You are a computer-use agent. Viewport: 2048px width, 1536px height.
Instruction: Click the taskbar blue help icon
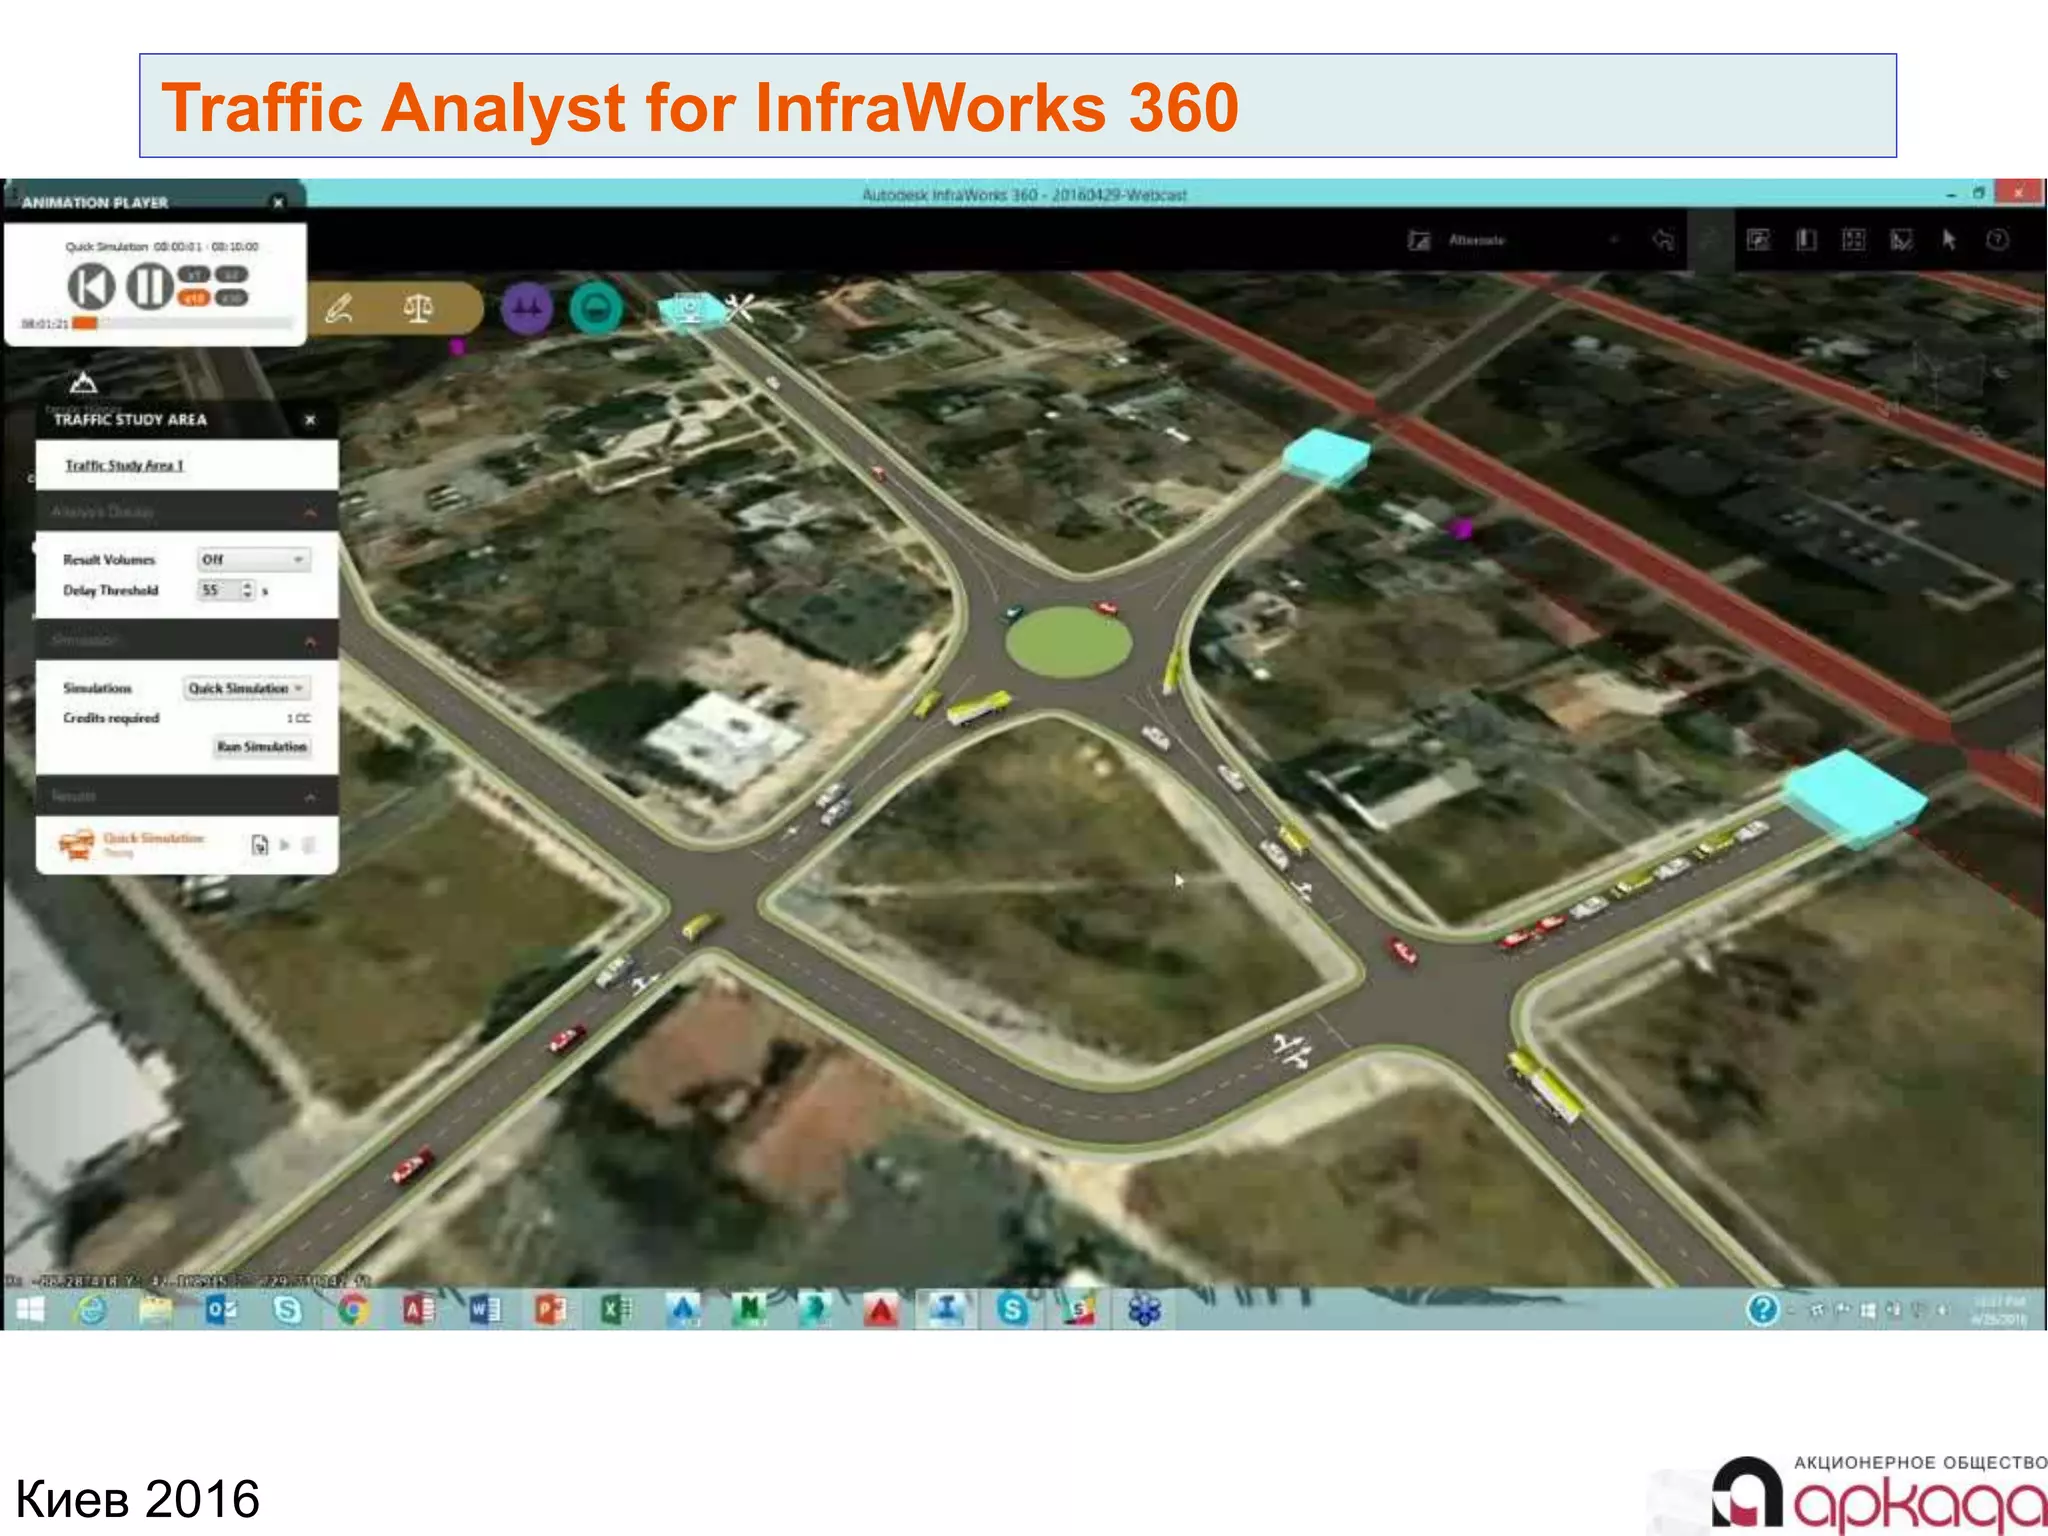[1763, 1309]
